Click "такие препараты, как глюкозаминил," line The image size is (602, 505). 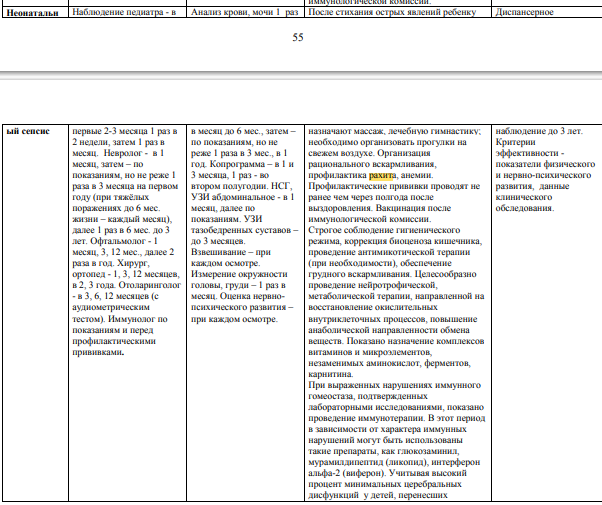coord(384,452)
